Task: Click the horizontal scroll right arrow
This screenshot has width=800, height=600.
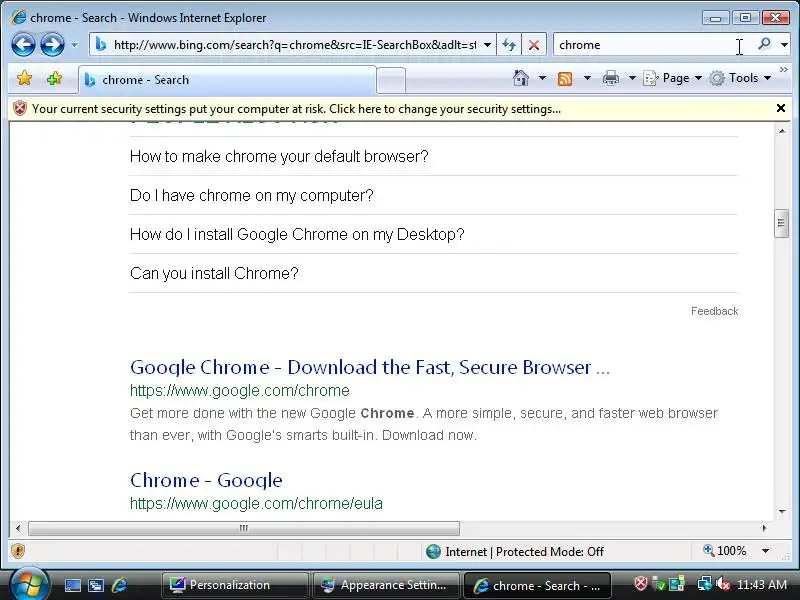Action: click(x=764, y=528)
